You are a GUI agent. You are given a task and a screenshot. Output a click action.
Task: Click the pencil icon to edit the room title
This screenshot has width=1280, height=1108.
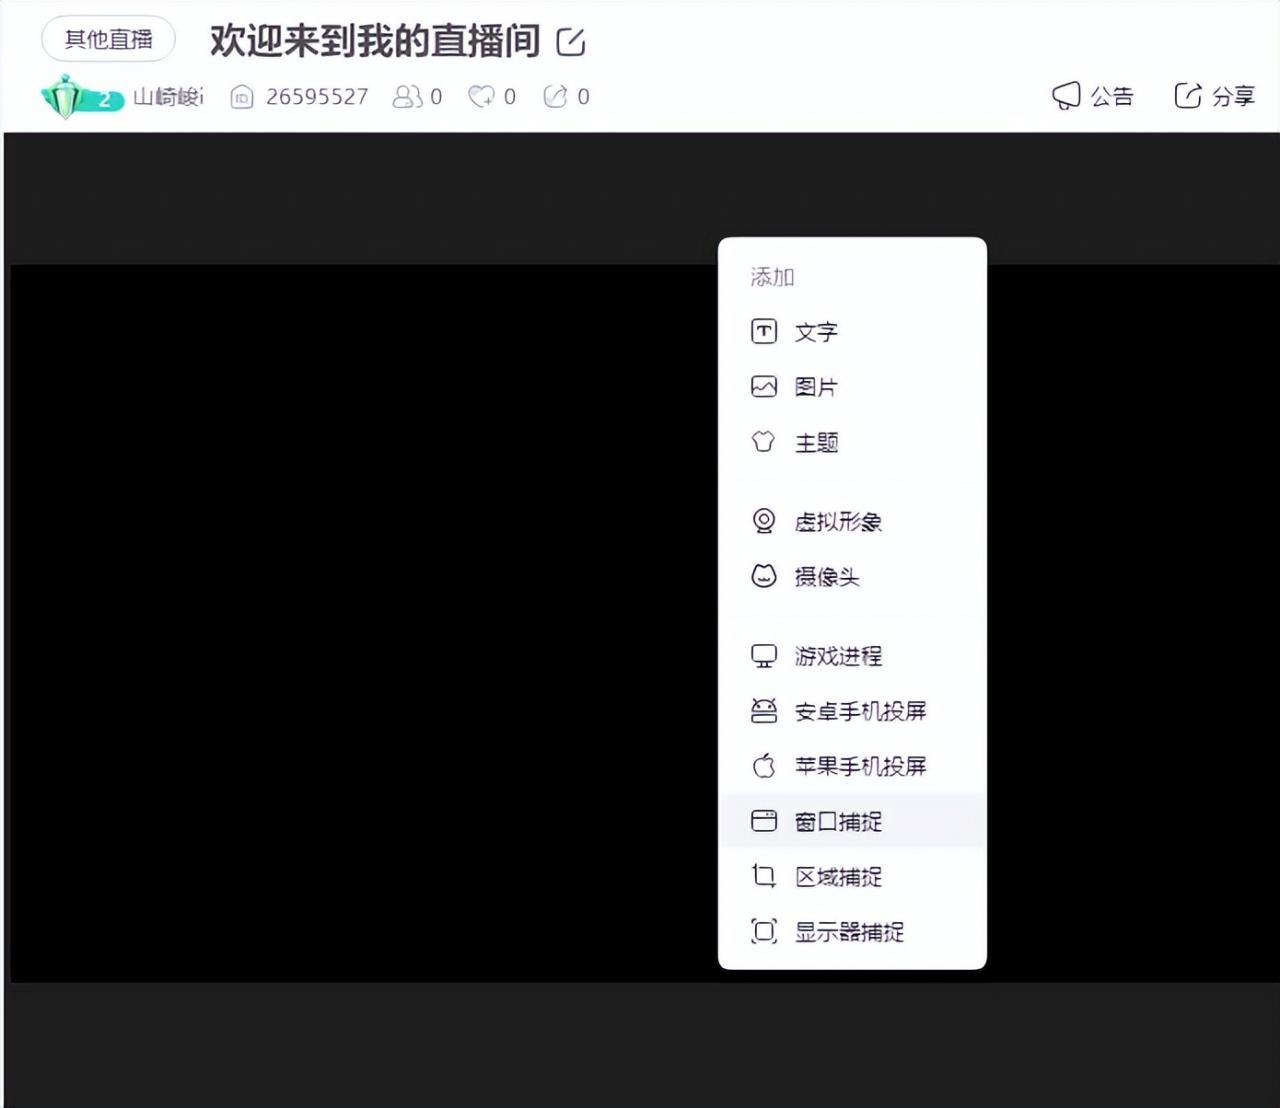571,42
